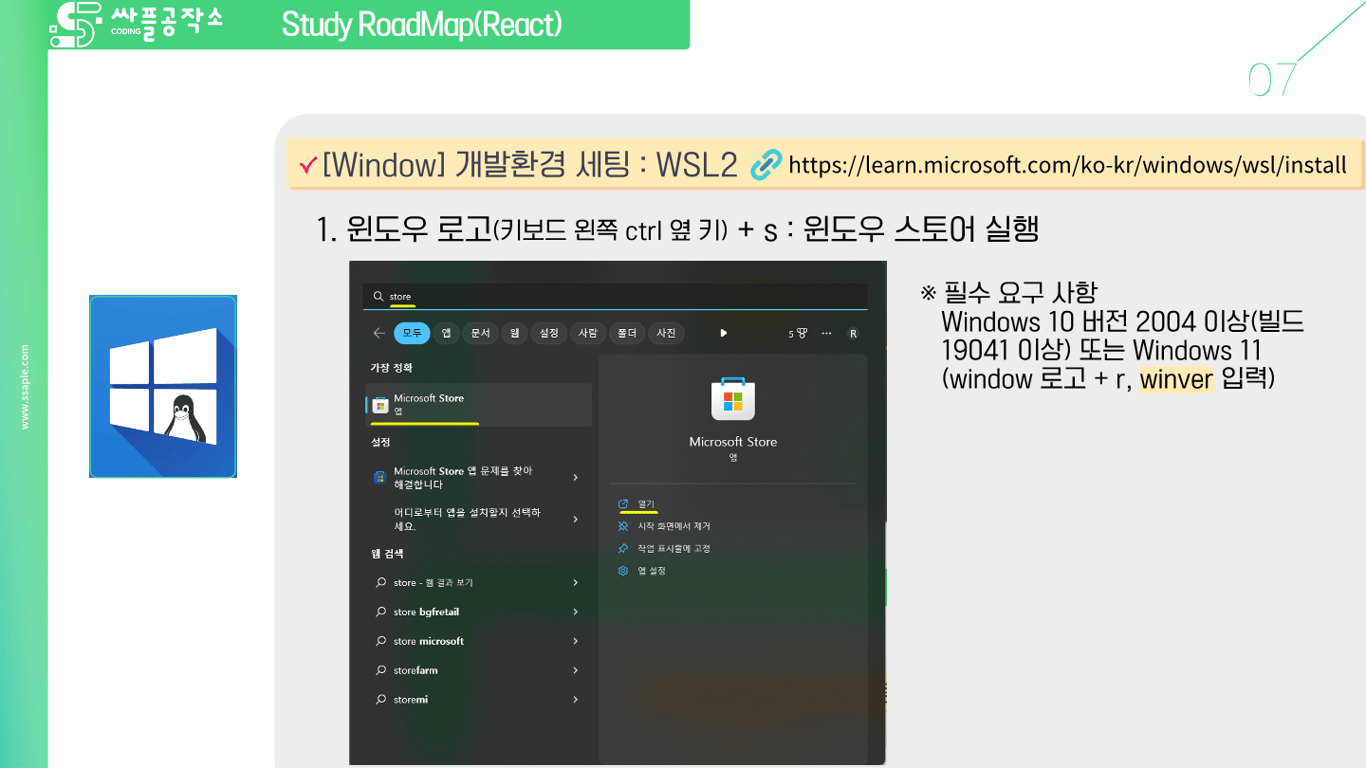Click the highlighted "winver" text
The image size is (1366, 768).
(1176, 379)
